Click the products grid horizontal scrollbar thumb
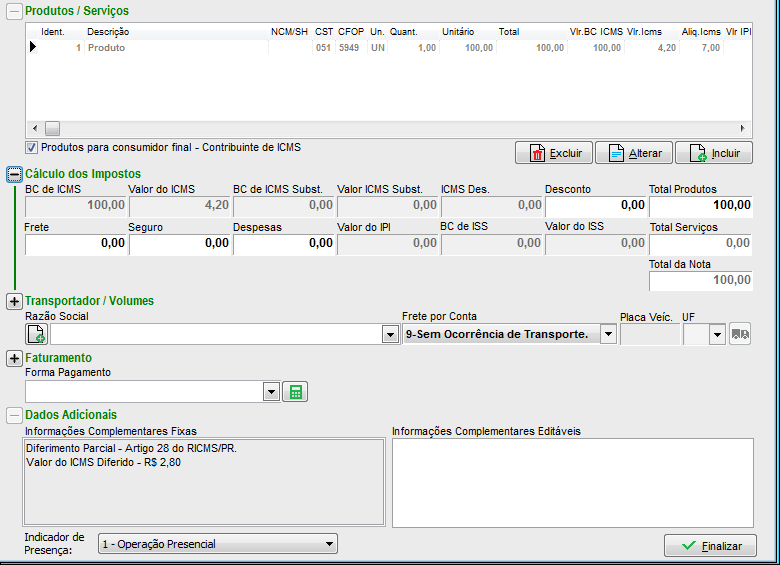The image size is (780, 565). click(52, 129)
